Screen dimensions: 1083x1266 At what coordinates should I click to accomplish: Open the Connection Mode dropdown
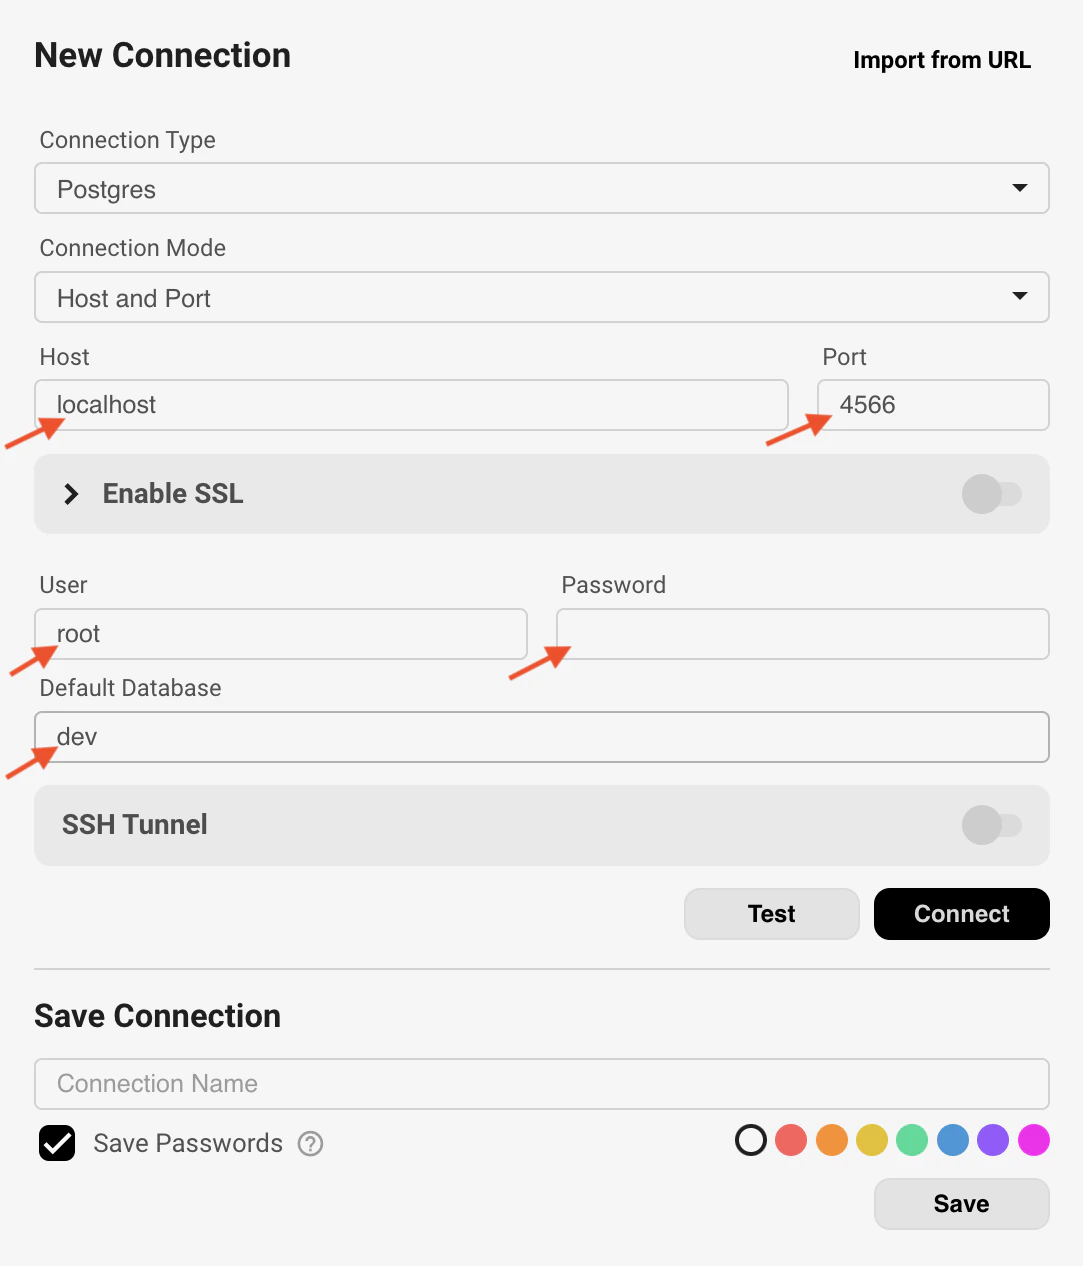click(542, 297)
